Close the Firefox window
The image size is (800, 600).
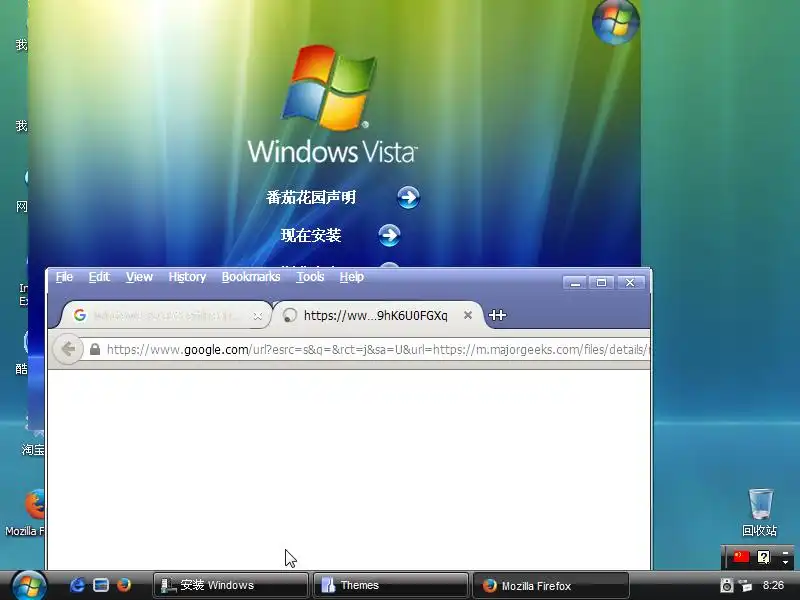point(630,283)
